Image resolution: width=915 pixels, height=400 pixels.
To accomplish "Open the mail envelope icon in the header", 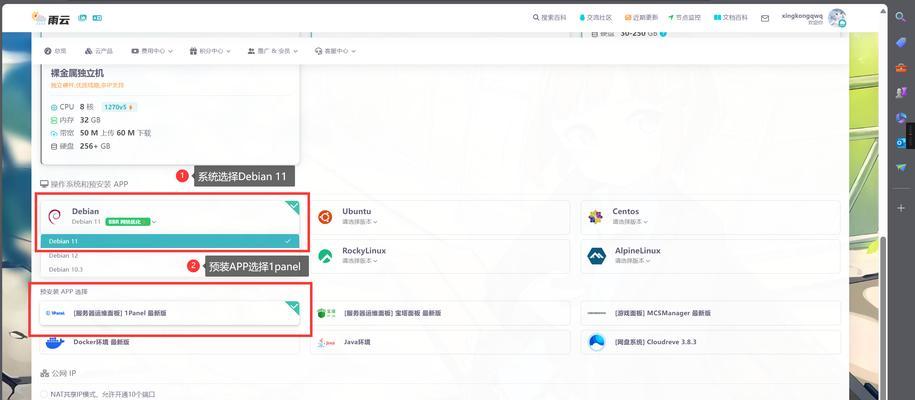I will (764, 18).
